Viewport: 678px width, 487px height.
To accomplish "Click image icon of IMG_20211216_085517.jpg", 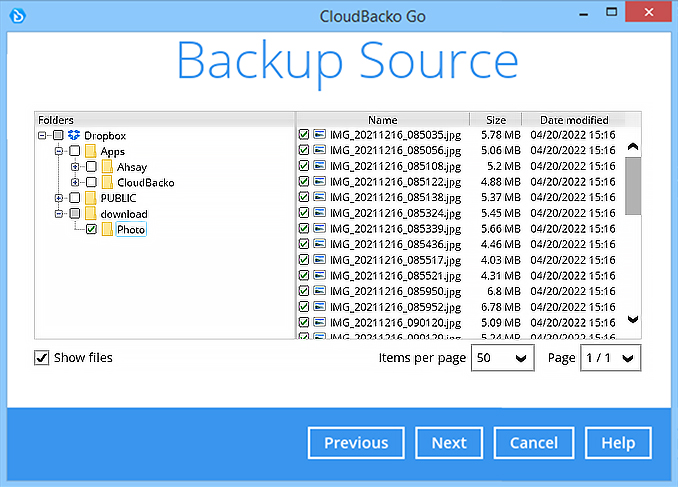I will (x=320, y=260).
